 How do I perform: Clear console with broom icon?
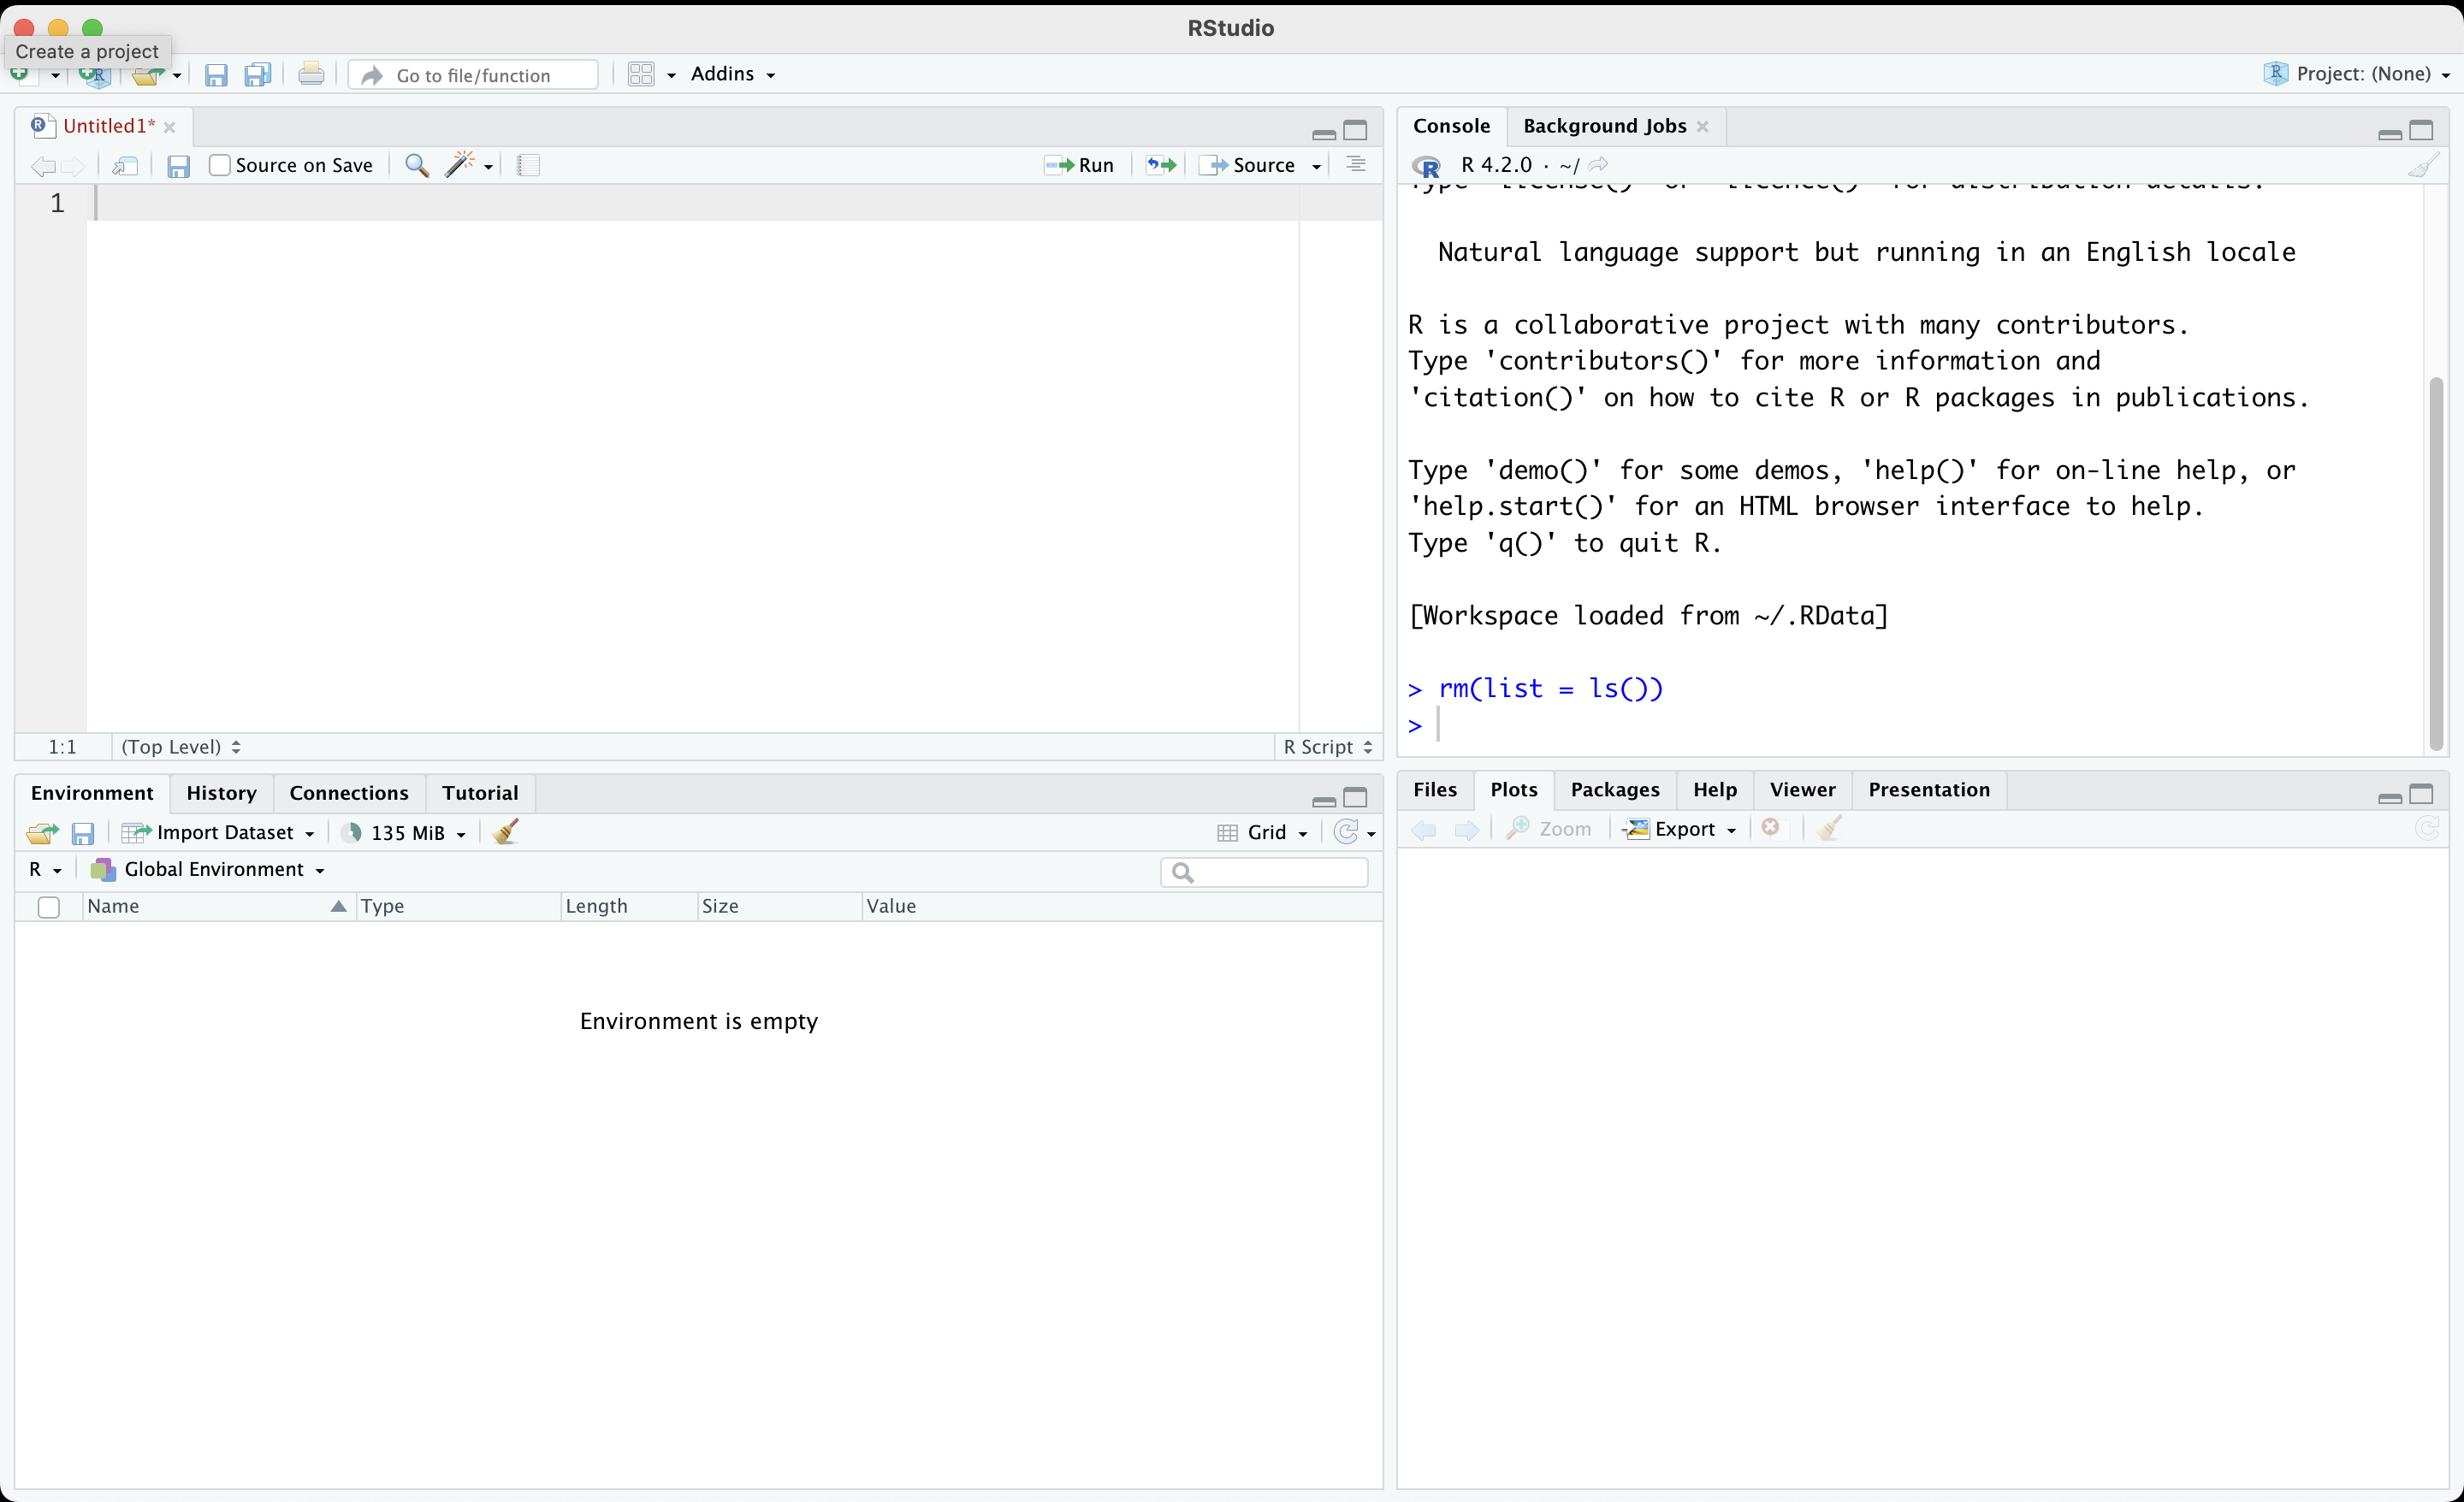coord(2423,164)
